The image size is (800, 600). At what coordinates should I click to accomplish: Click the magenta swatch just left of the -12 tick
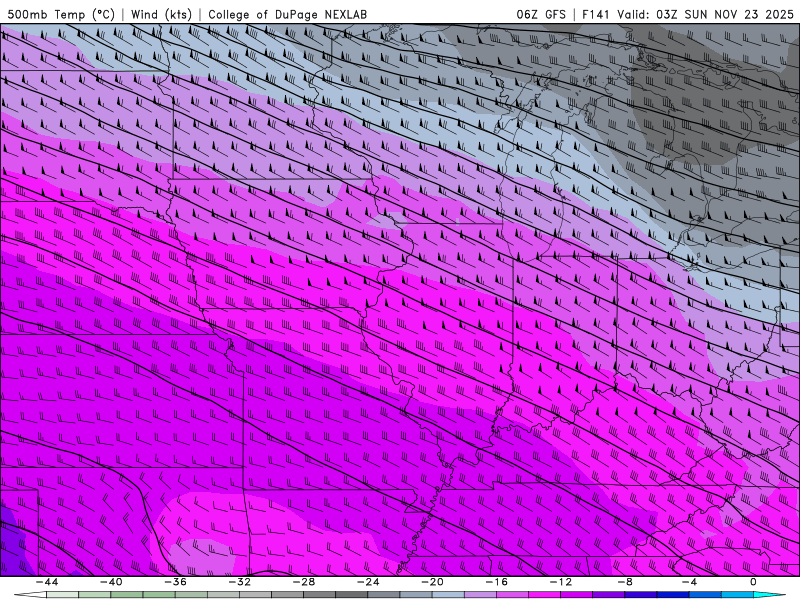click(544, 595)
